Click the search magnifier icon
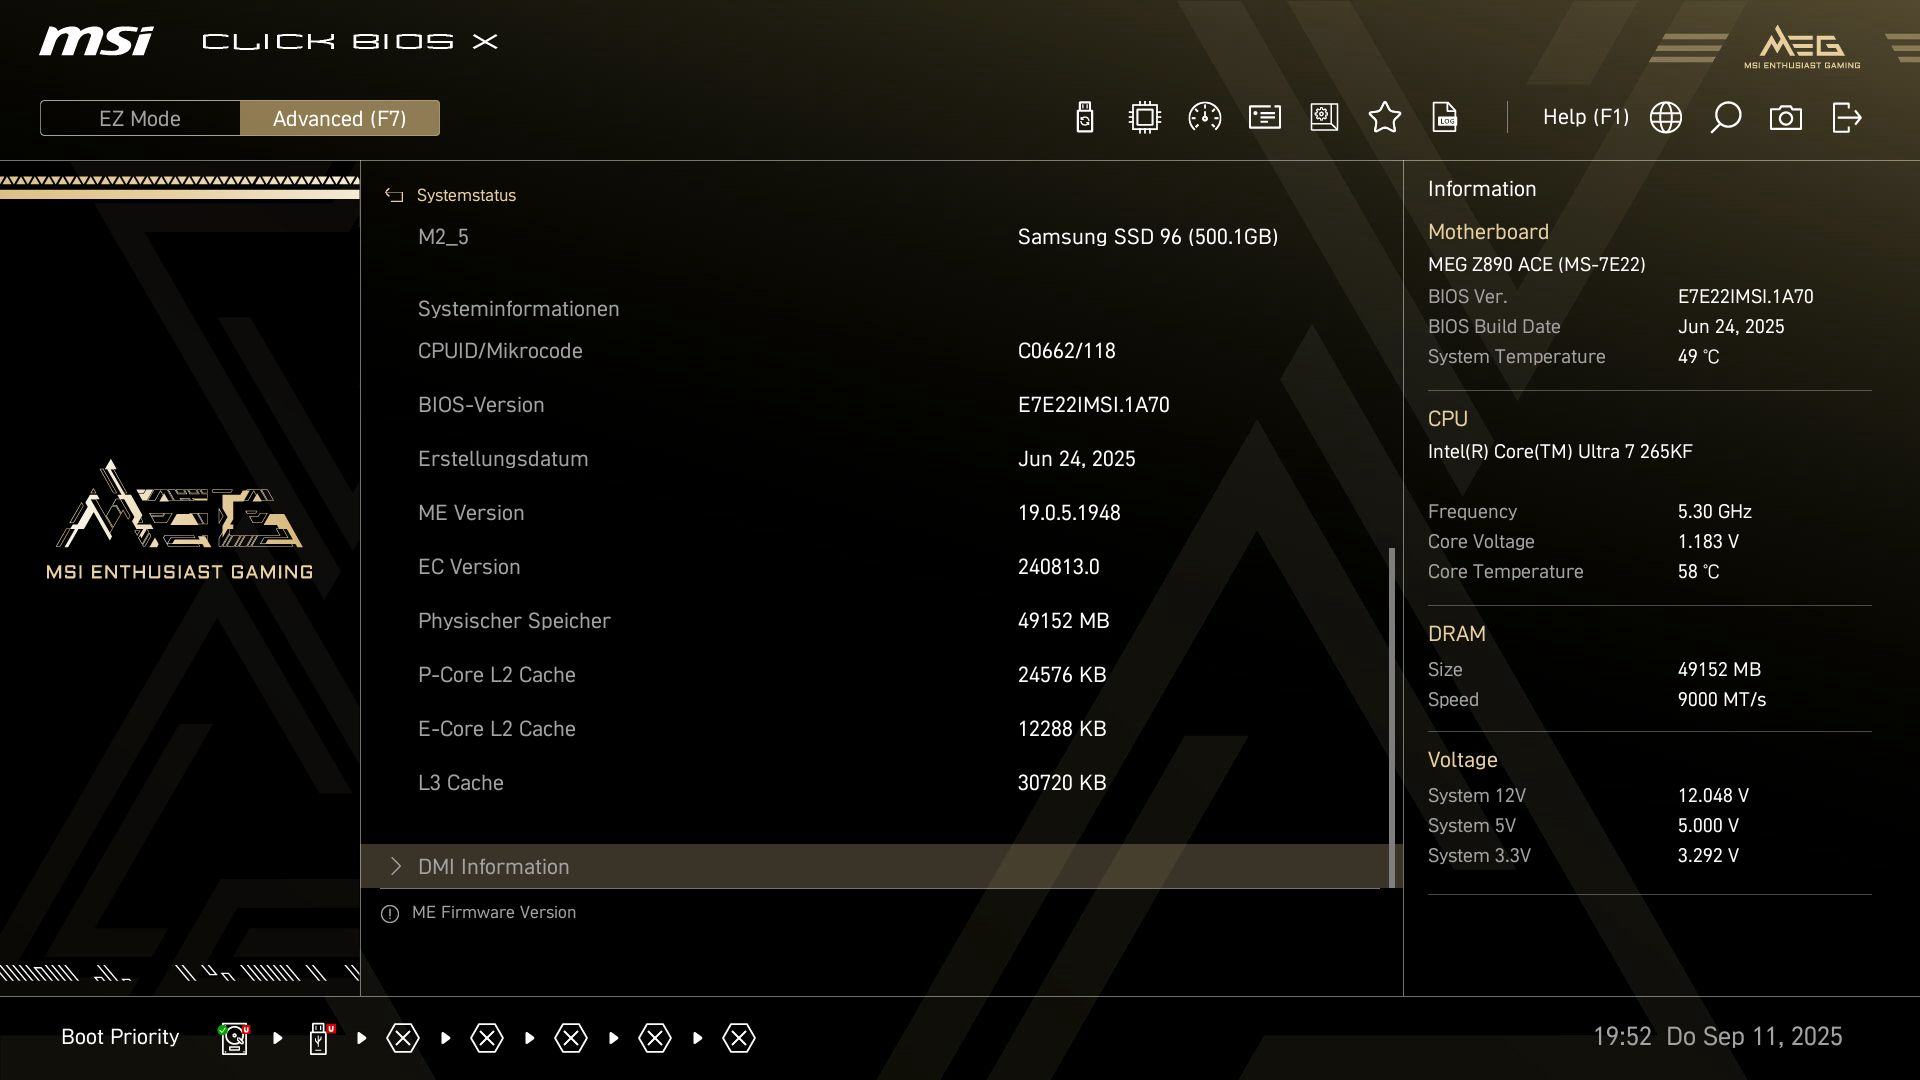1920x1080 pixels. pyautogui.click(x=1725, y=118)
